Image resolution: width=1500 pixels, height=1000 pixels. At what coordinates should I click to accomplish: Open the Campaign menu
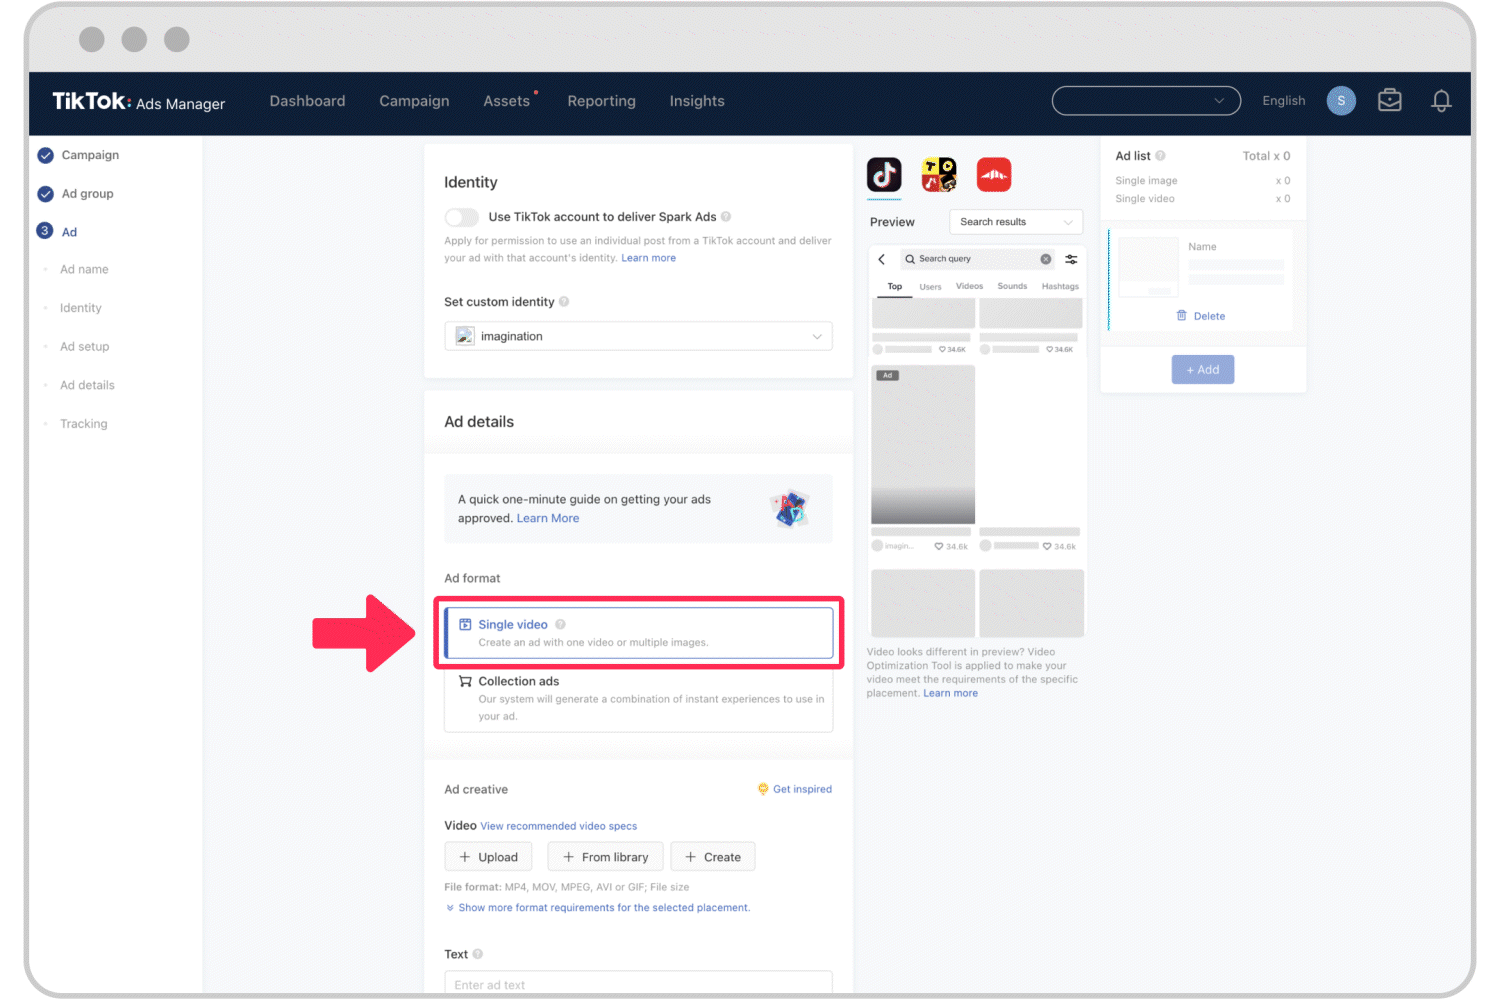point(414,101)
